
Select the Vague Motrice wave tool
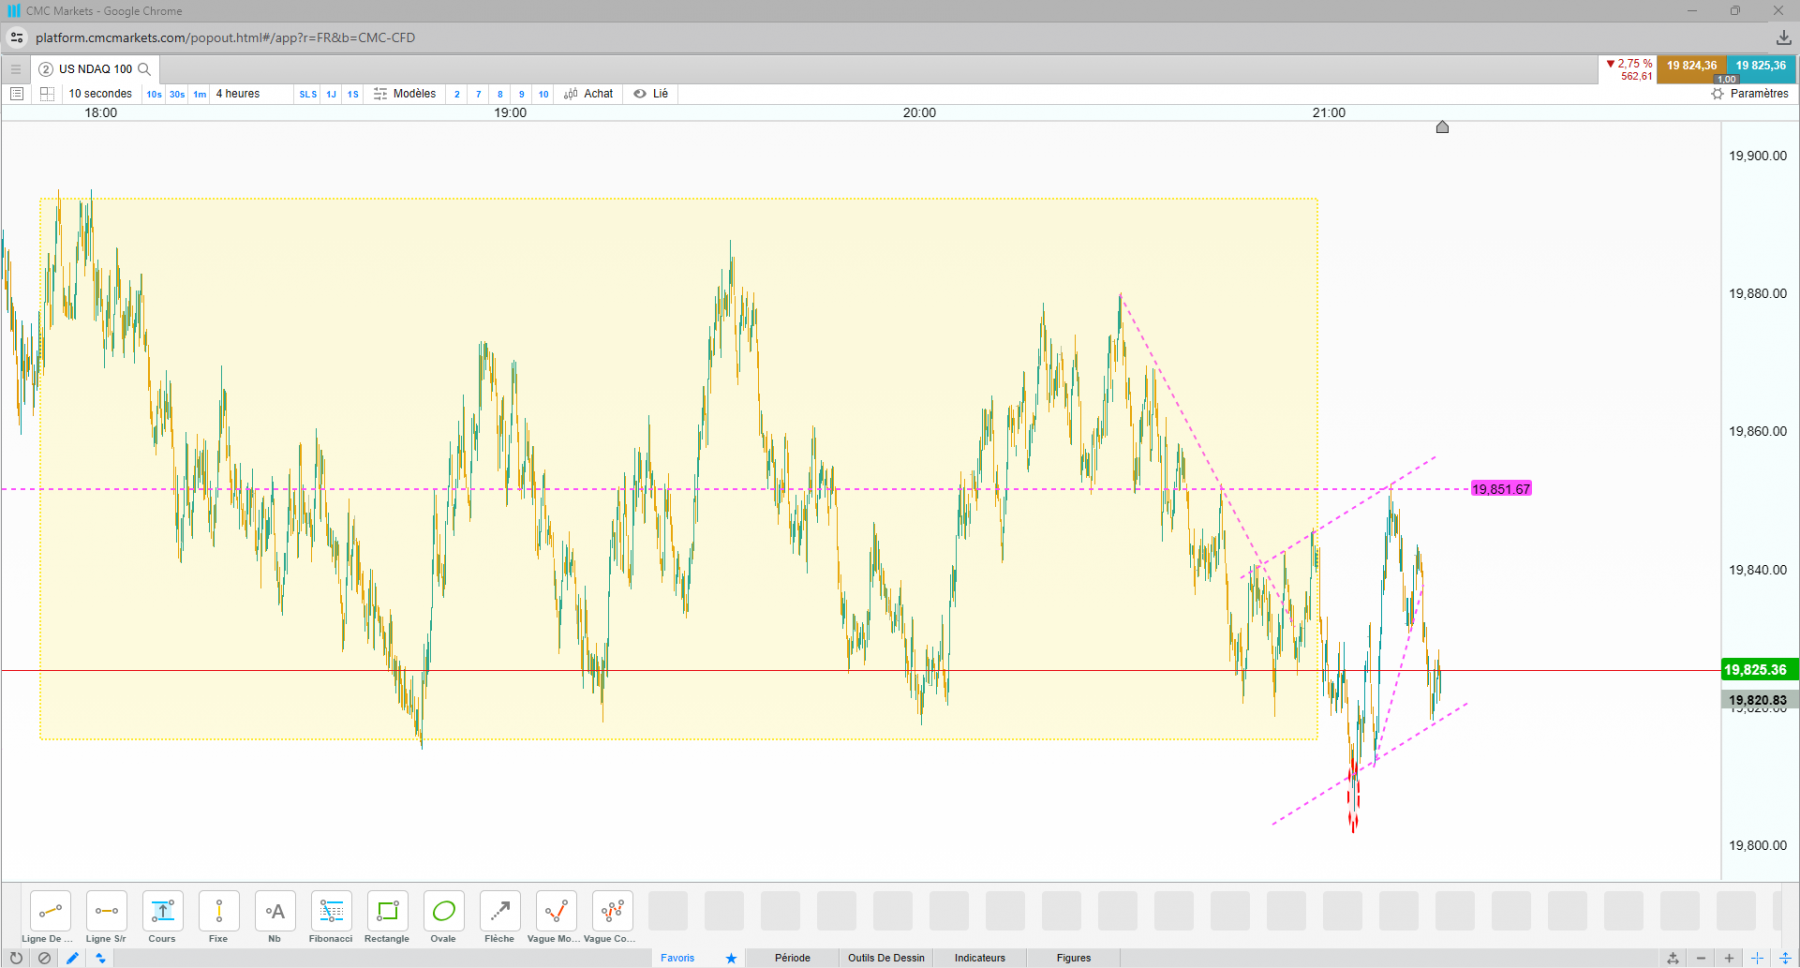556,911
